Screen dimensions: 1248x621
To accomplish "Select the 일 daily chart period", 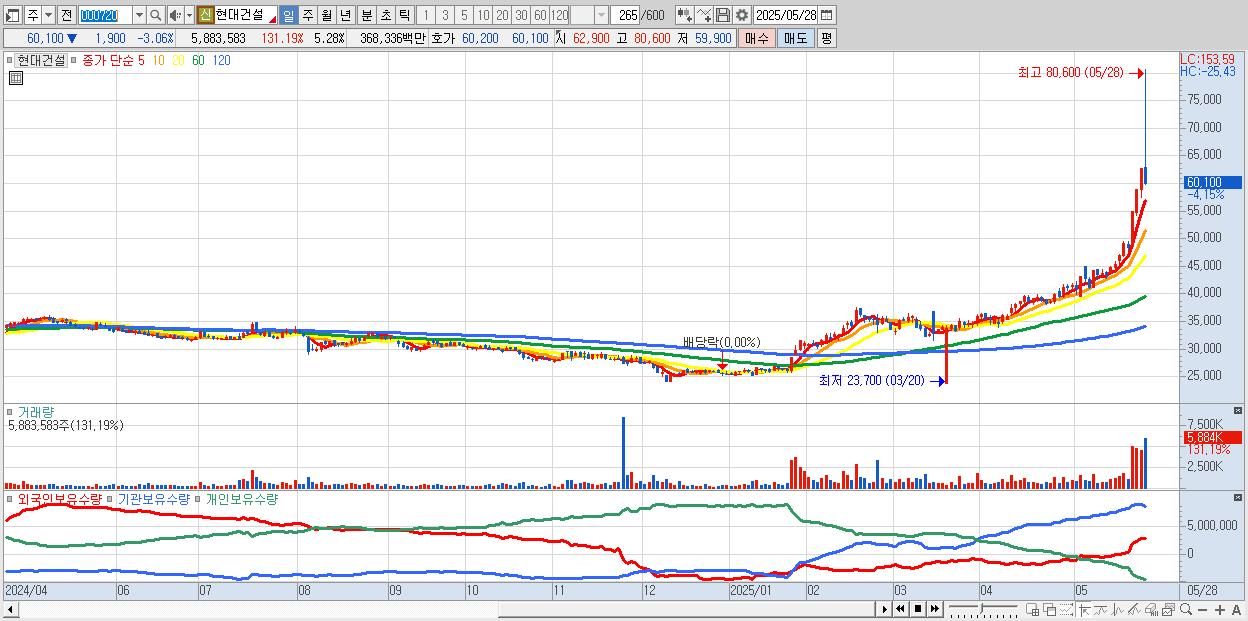I will point(288,15).
